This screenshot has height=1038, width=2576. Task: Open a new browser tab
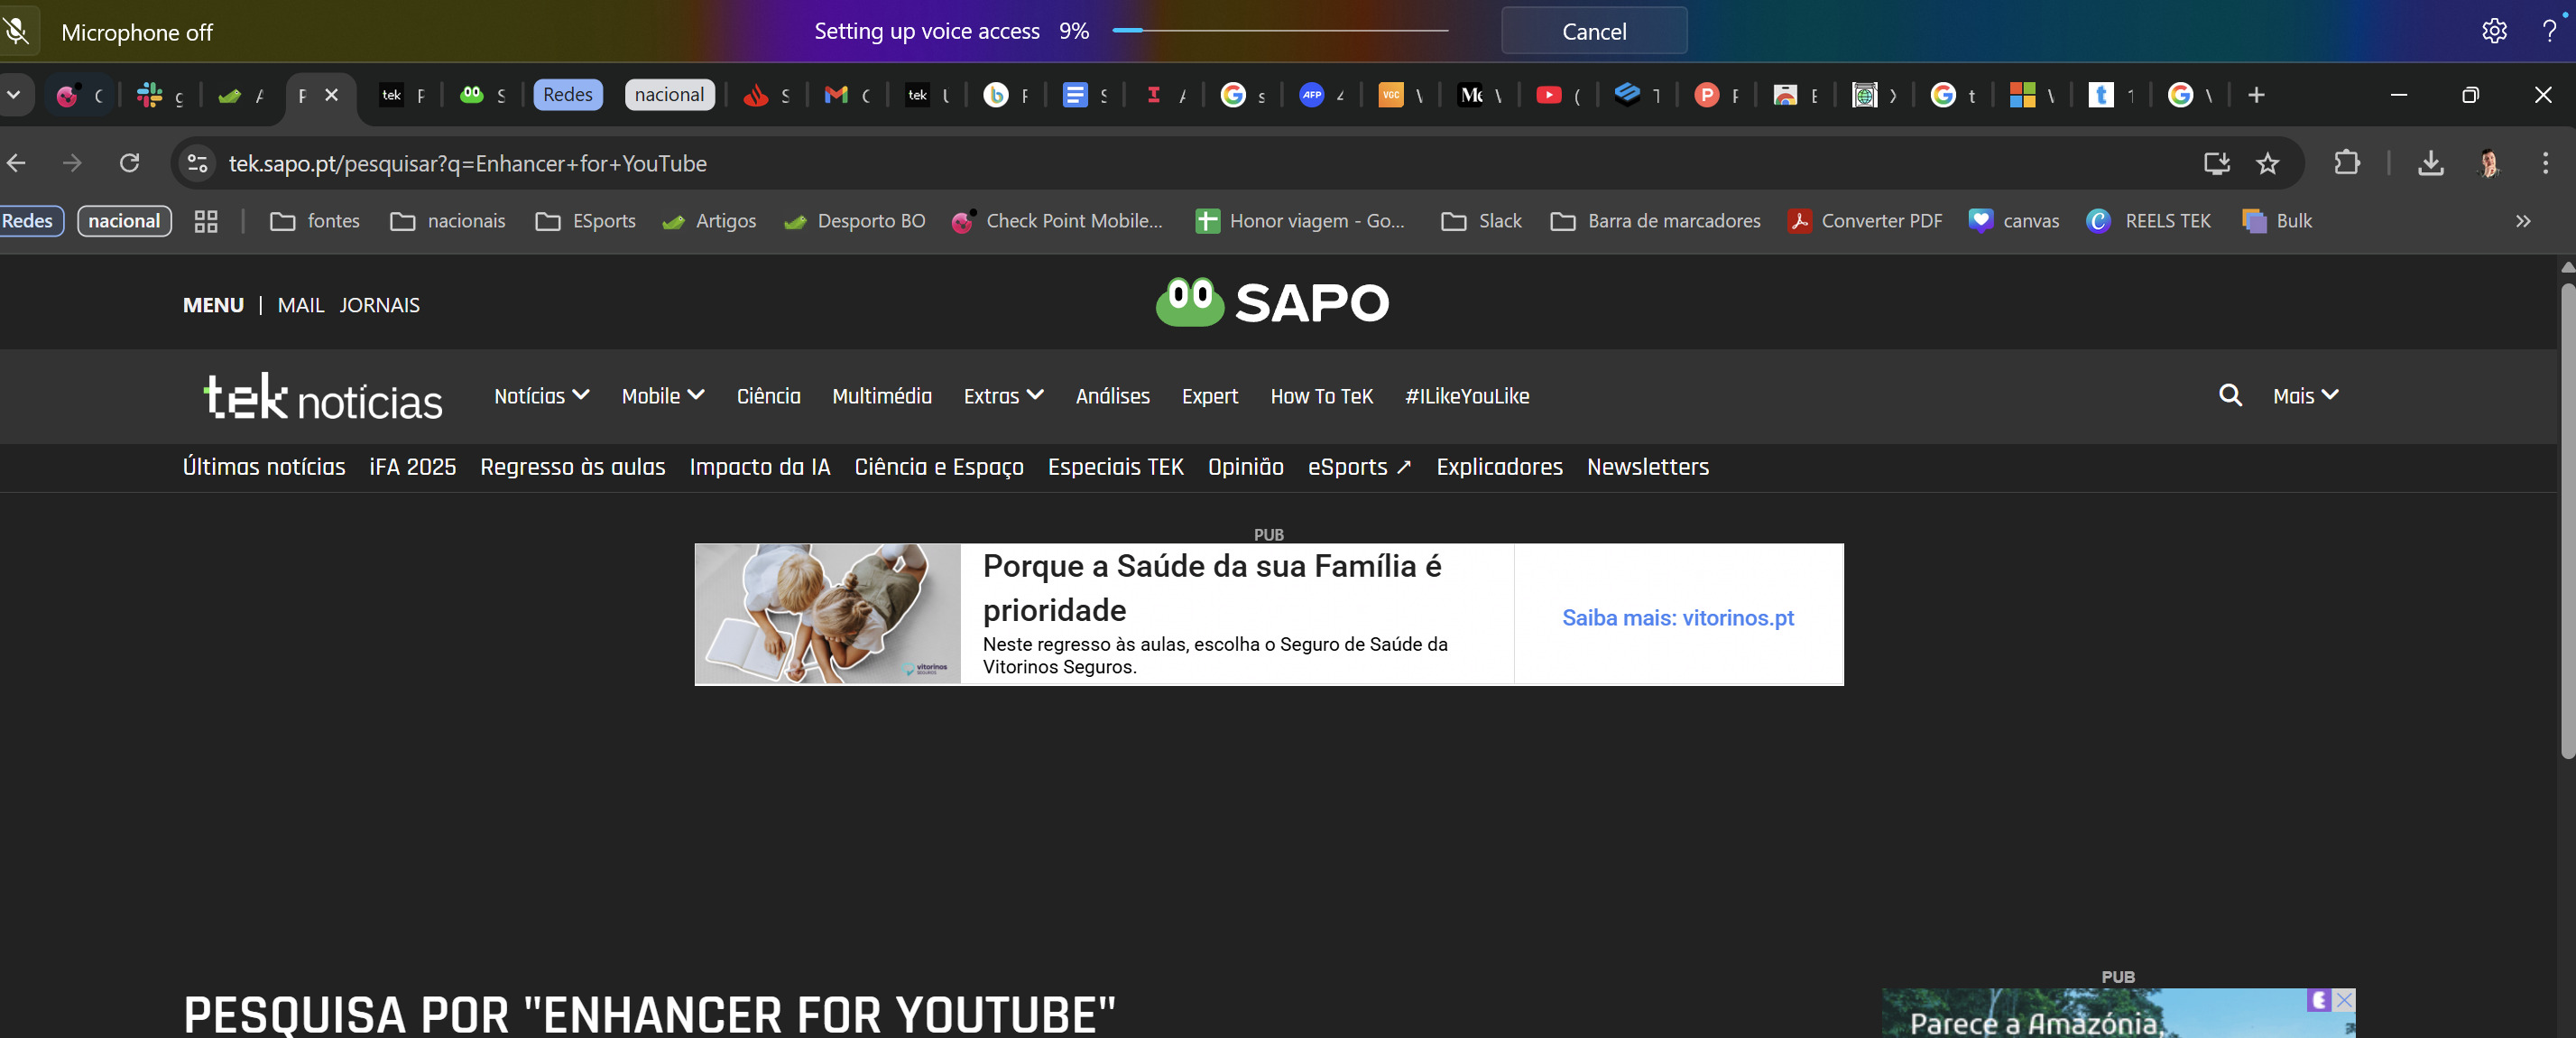pos(2256,95)
